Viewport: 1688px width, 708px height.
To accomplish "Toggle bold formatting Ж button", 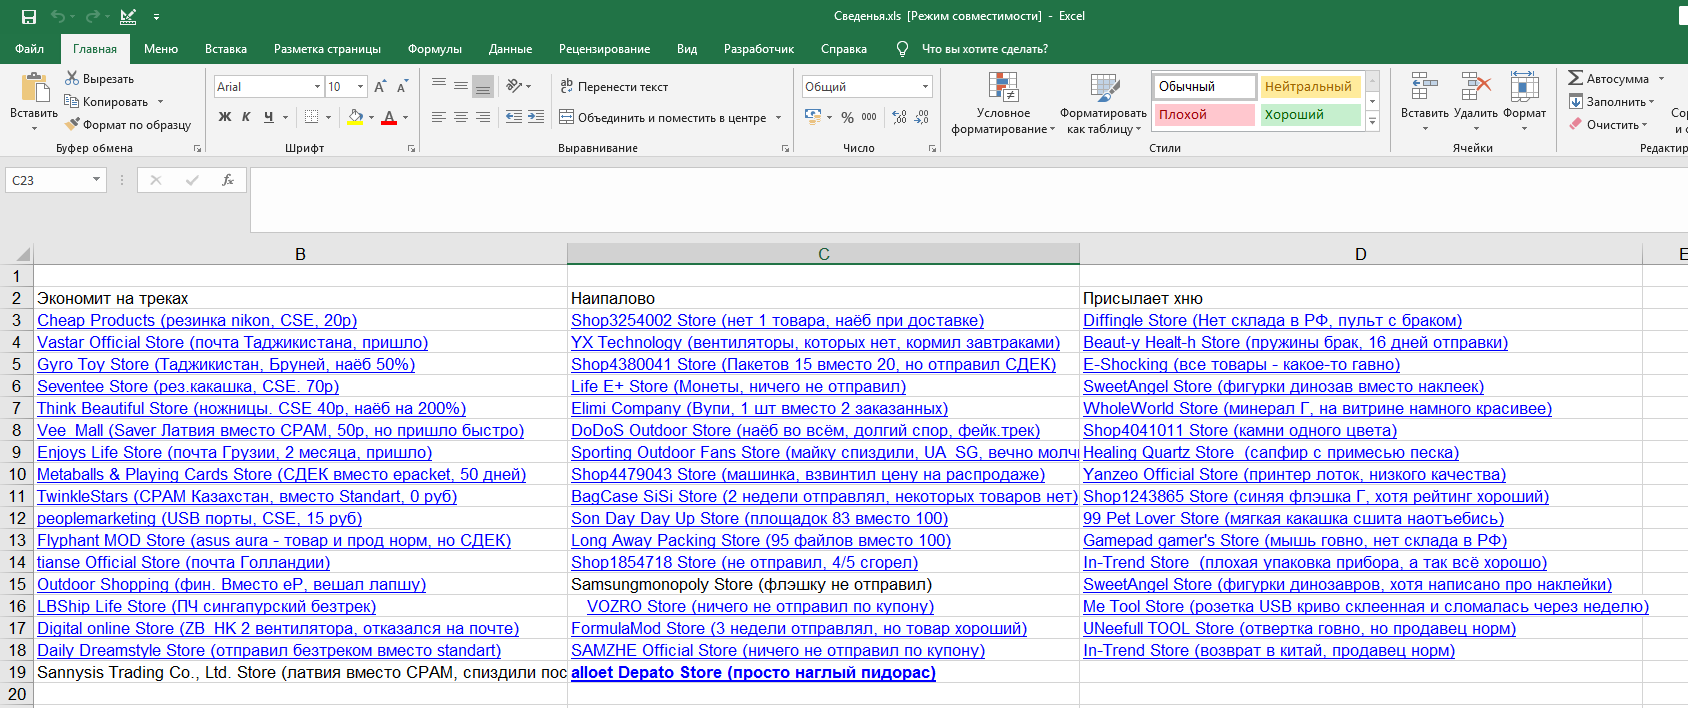I will (225, 117).
